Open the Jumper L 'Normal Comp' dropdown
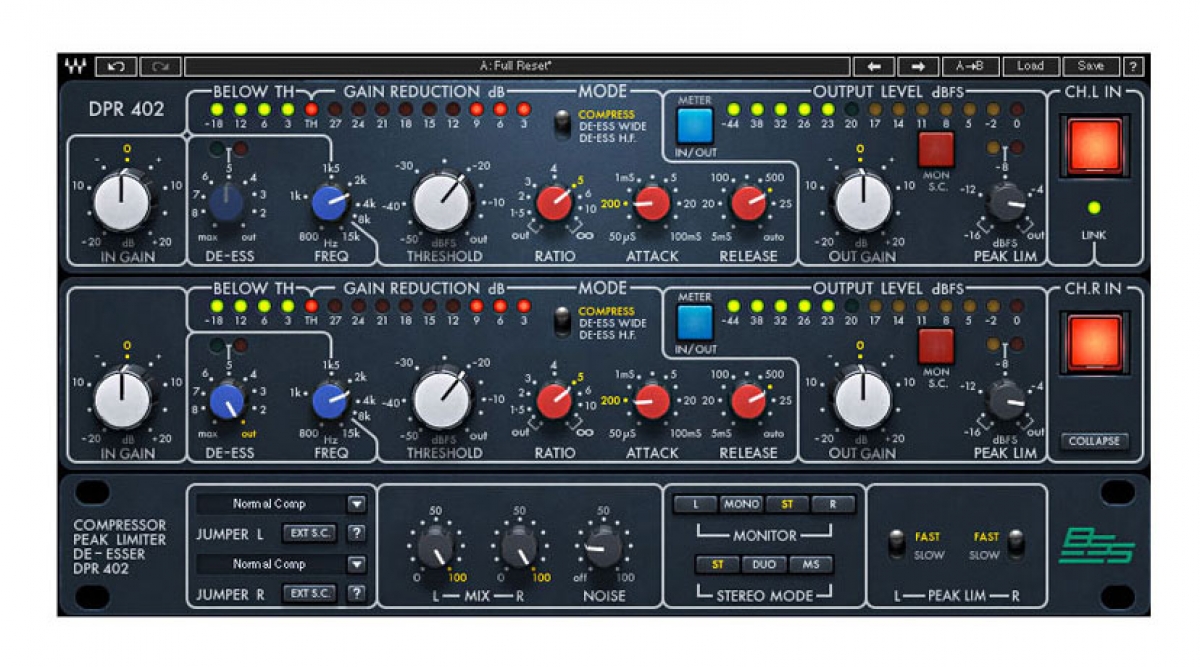1200x667 pixels. 282,504
